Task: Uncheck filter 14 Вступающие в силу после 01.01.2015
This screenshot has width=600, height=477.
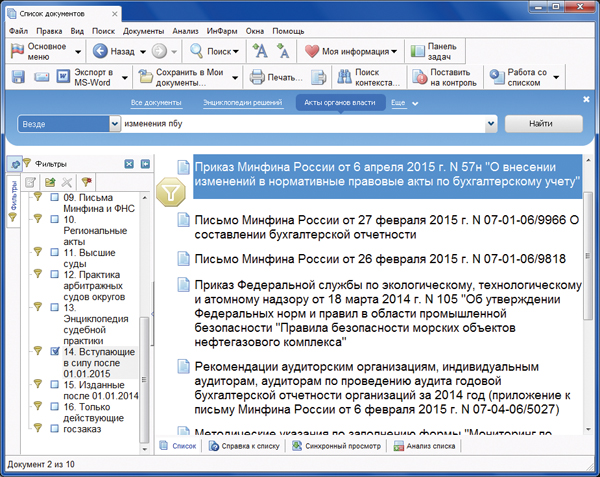Action: 55,352
